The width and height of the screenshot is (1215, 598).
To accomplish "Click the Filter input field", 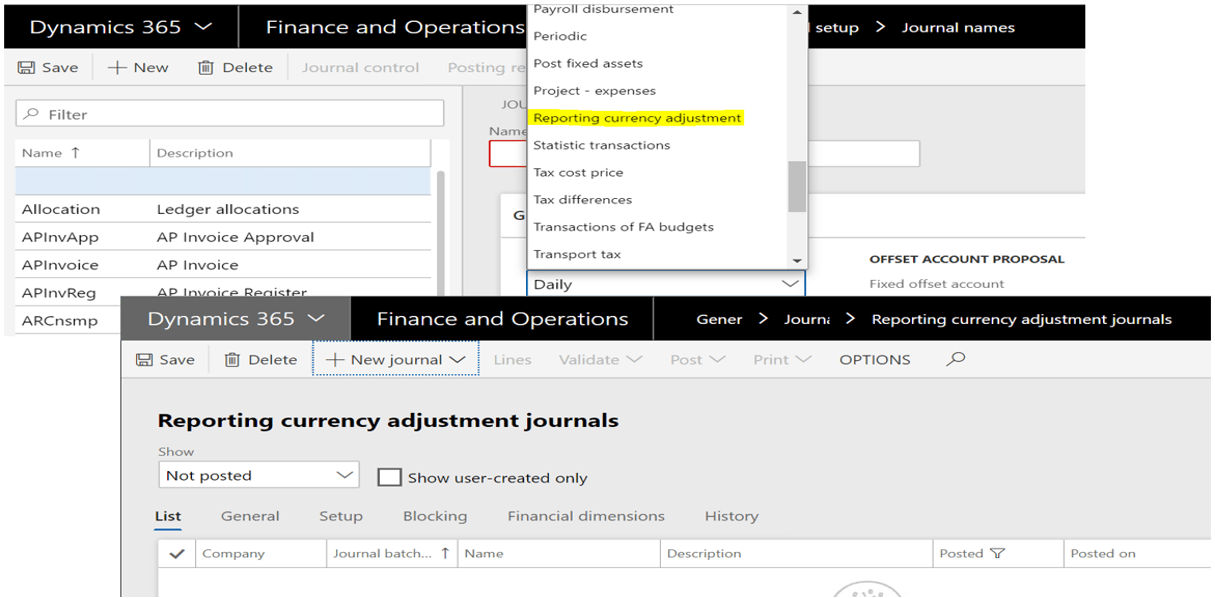I will click(x=230, y=114).
